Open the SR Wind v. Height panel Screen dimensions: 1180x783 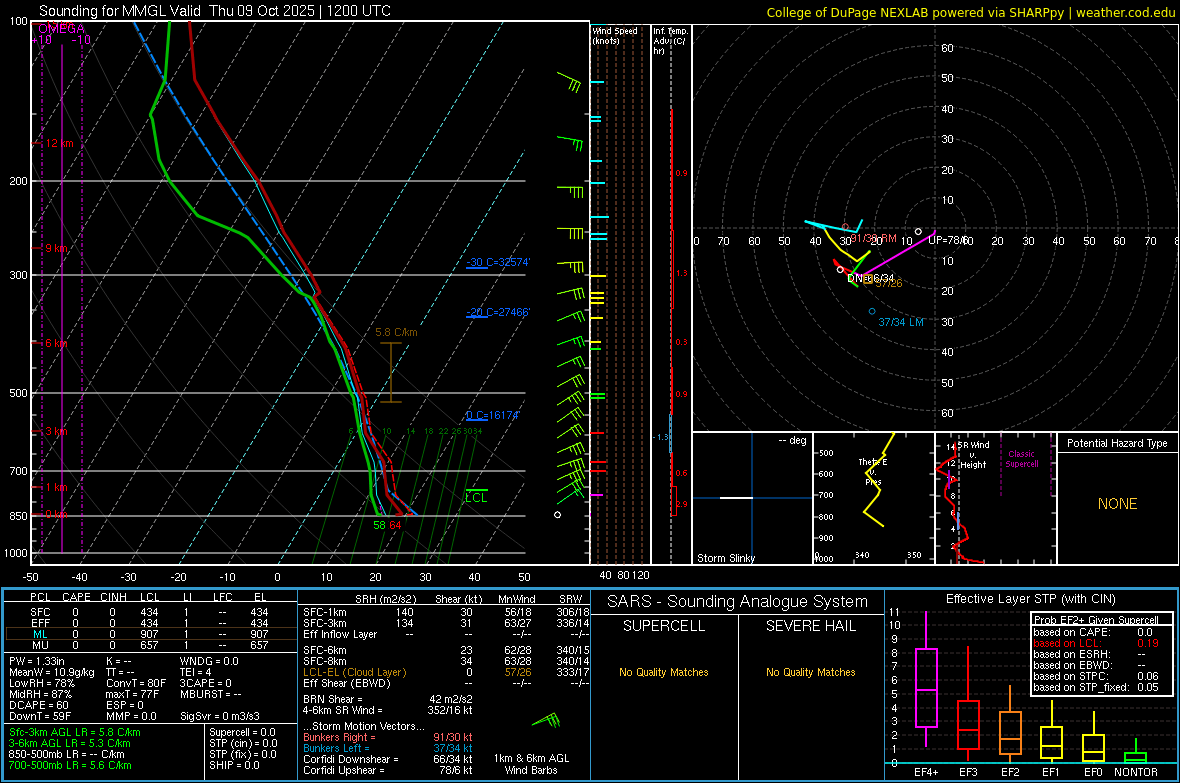996,498
